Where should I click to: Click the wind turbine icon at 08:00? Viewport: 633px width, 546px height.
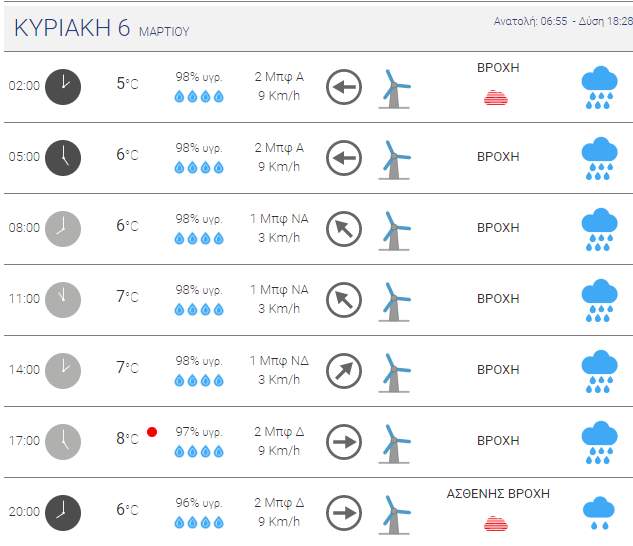394,231
